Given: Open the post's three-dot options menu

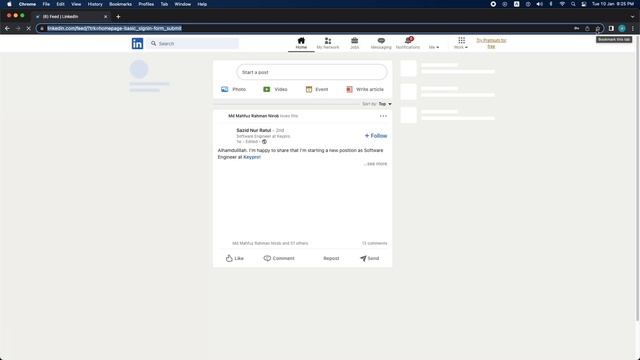Looking at the screenshot, I should click(383, 116).
